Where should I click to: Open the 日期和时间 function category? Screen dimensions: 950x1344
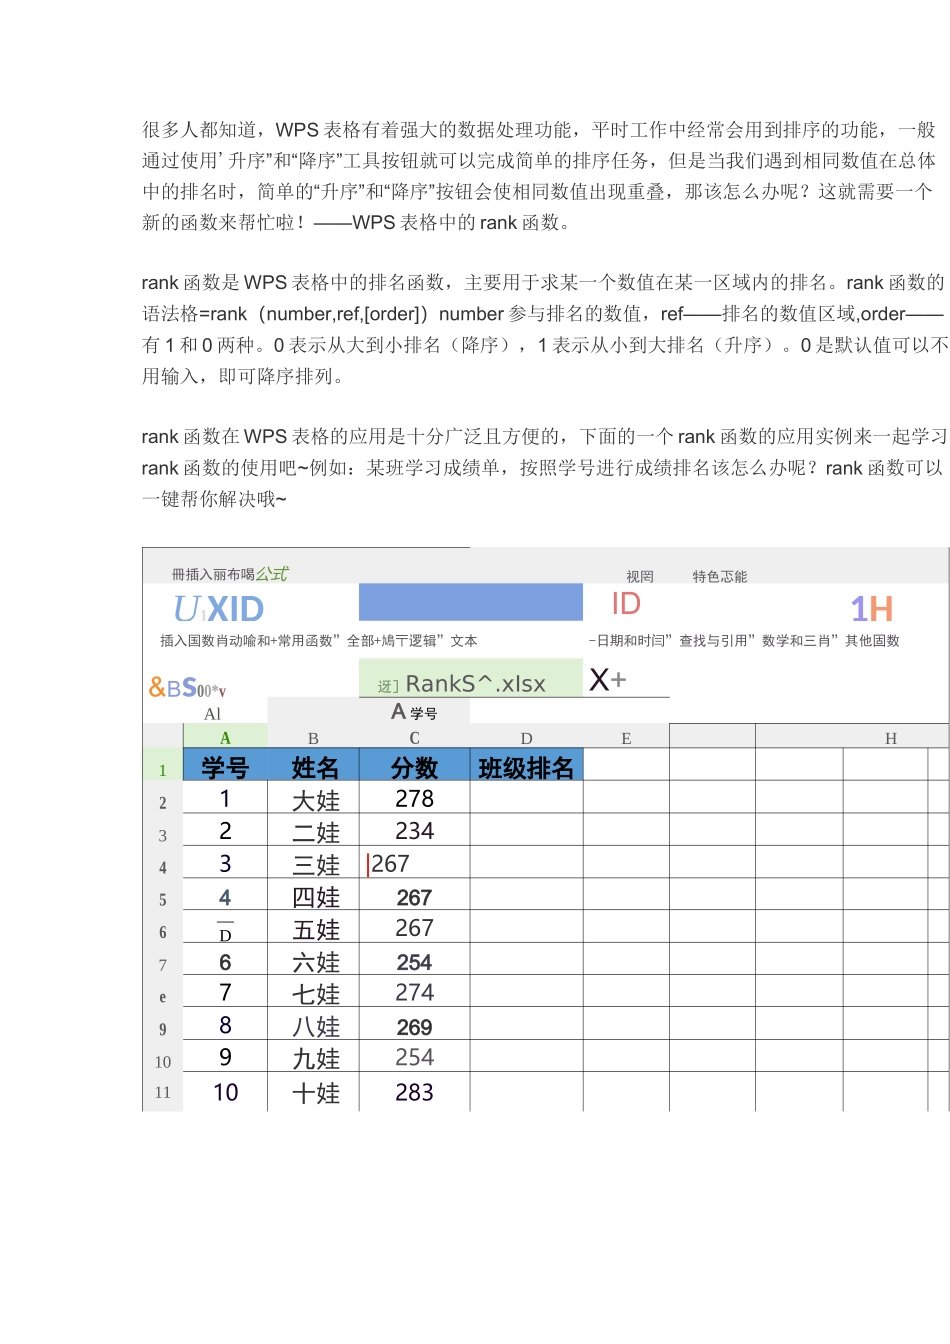coord(630,641)
